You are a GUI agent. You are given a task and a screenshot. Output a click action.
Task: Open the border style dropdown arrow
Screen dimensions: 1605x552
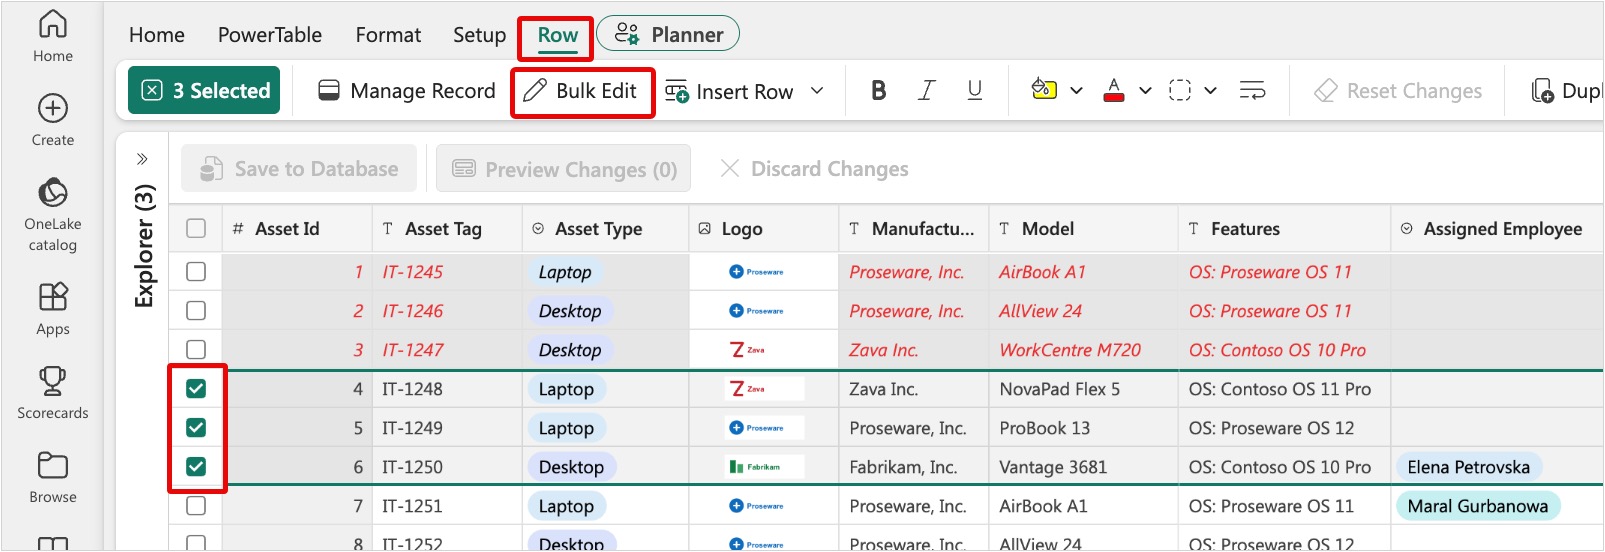[1210, 91]
